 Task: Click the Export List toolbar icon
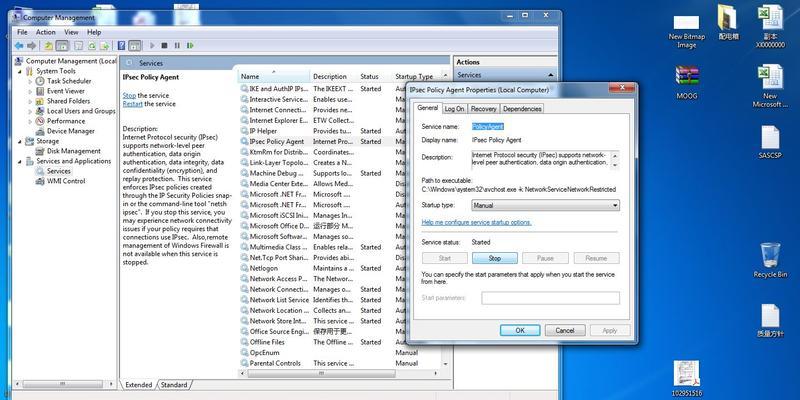tap(105, 46)
